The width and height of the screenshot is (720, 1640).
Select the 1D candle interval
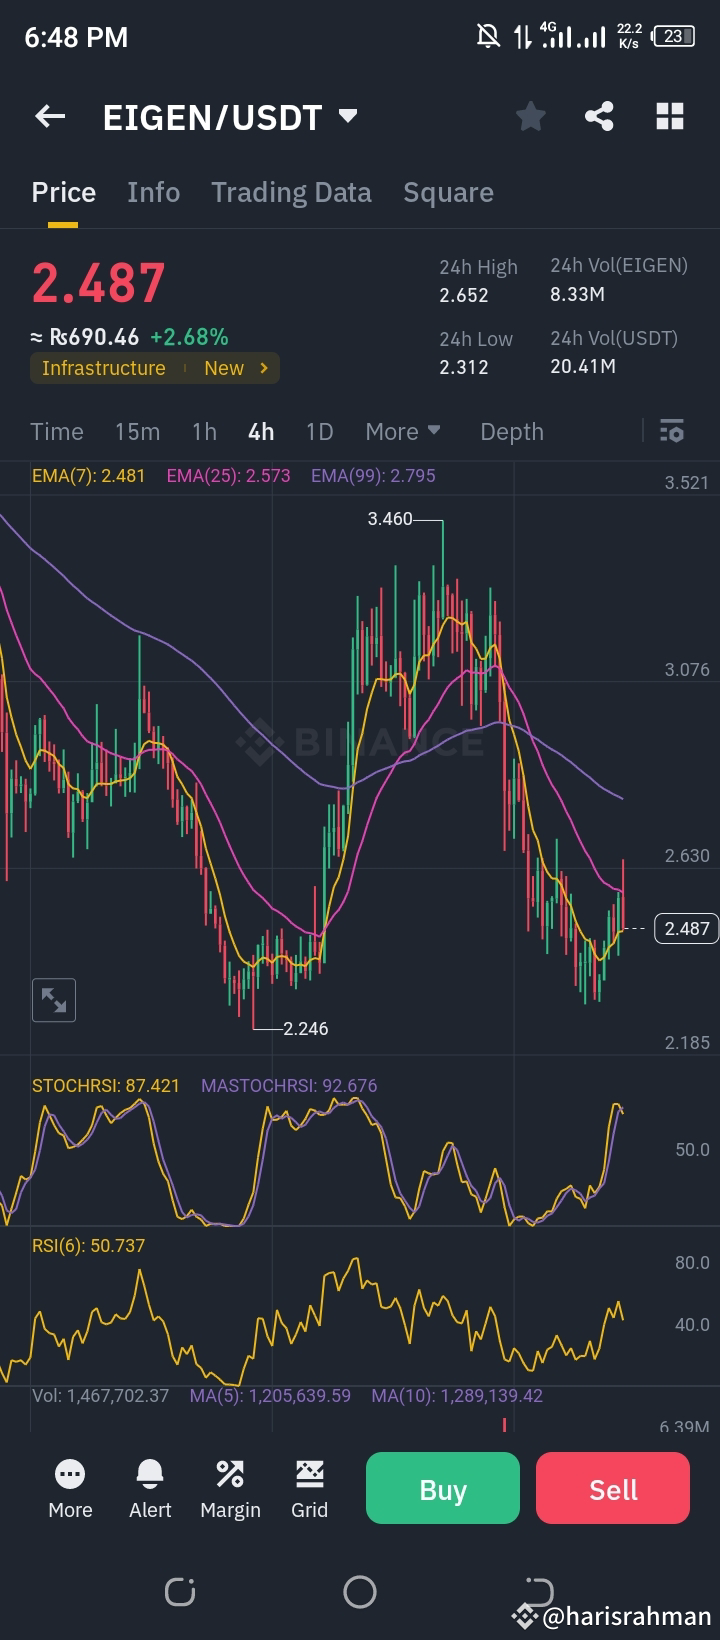point(319,431)
